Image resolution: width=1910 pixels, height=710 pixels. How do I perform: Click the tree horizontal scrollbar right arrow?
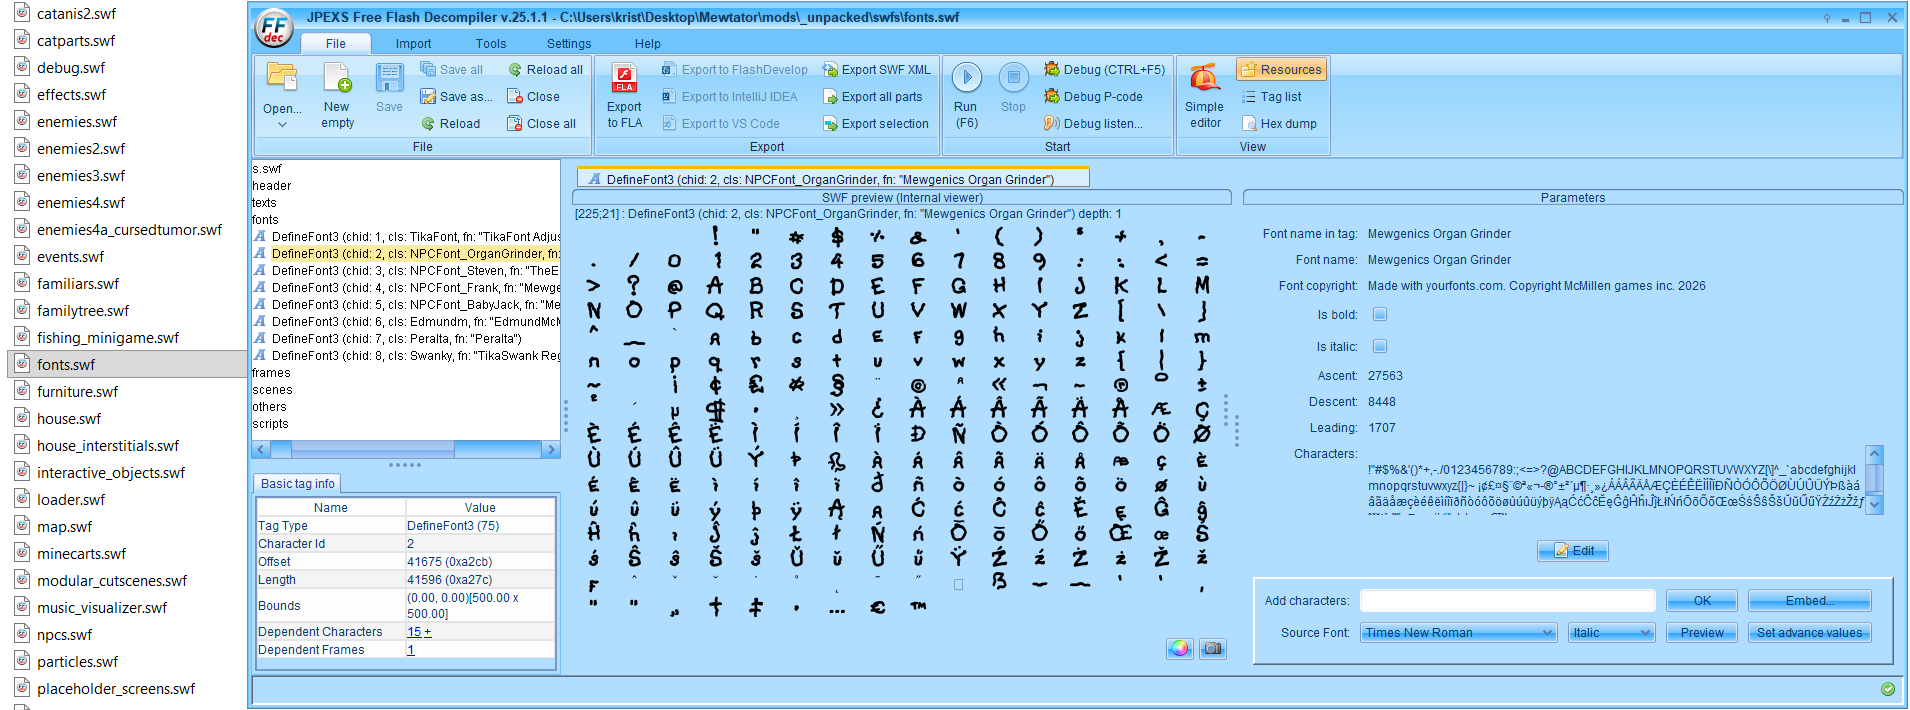pyautogui.click(x=551, y=450)
